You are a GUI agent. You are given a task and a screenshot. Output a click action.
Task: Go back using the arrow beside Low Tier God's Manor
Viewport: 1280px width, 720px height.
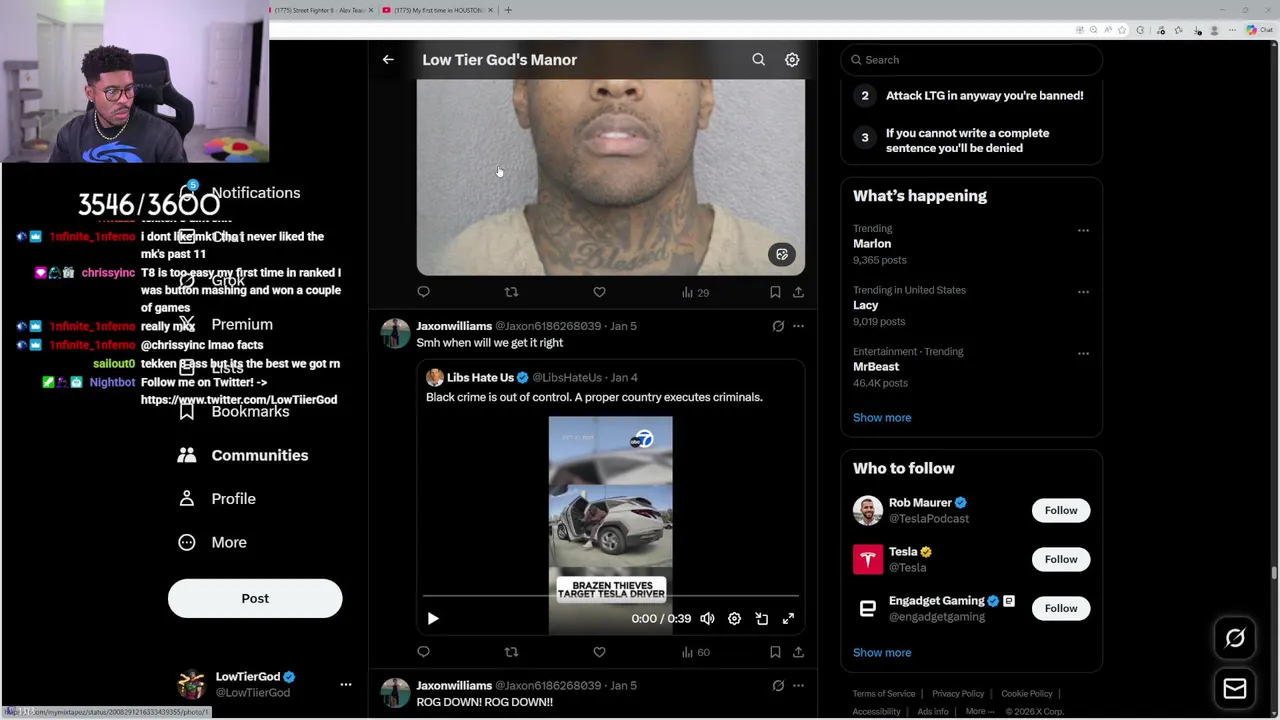[x=388, y=60]
